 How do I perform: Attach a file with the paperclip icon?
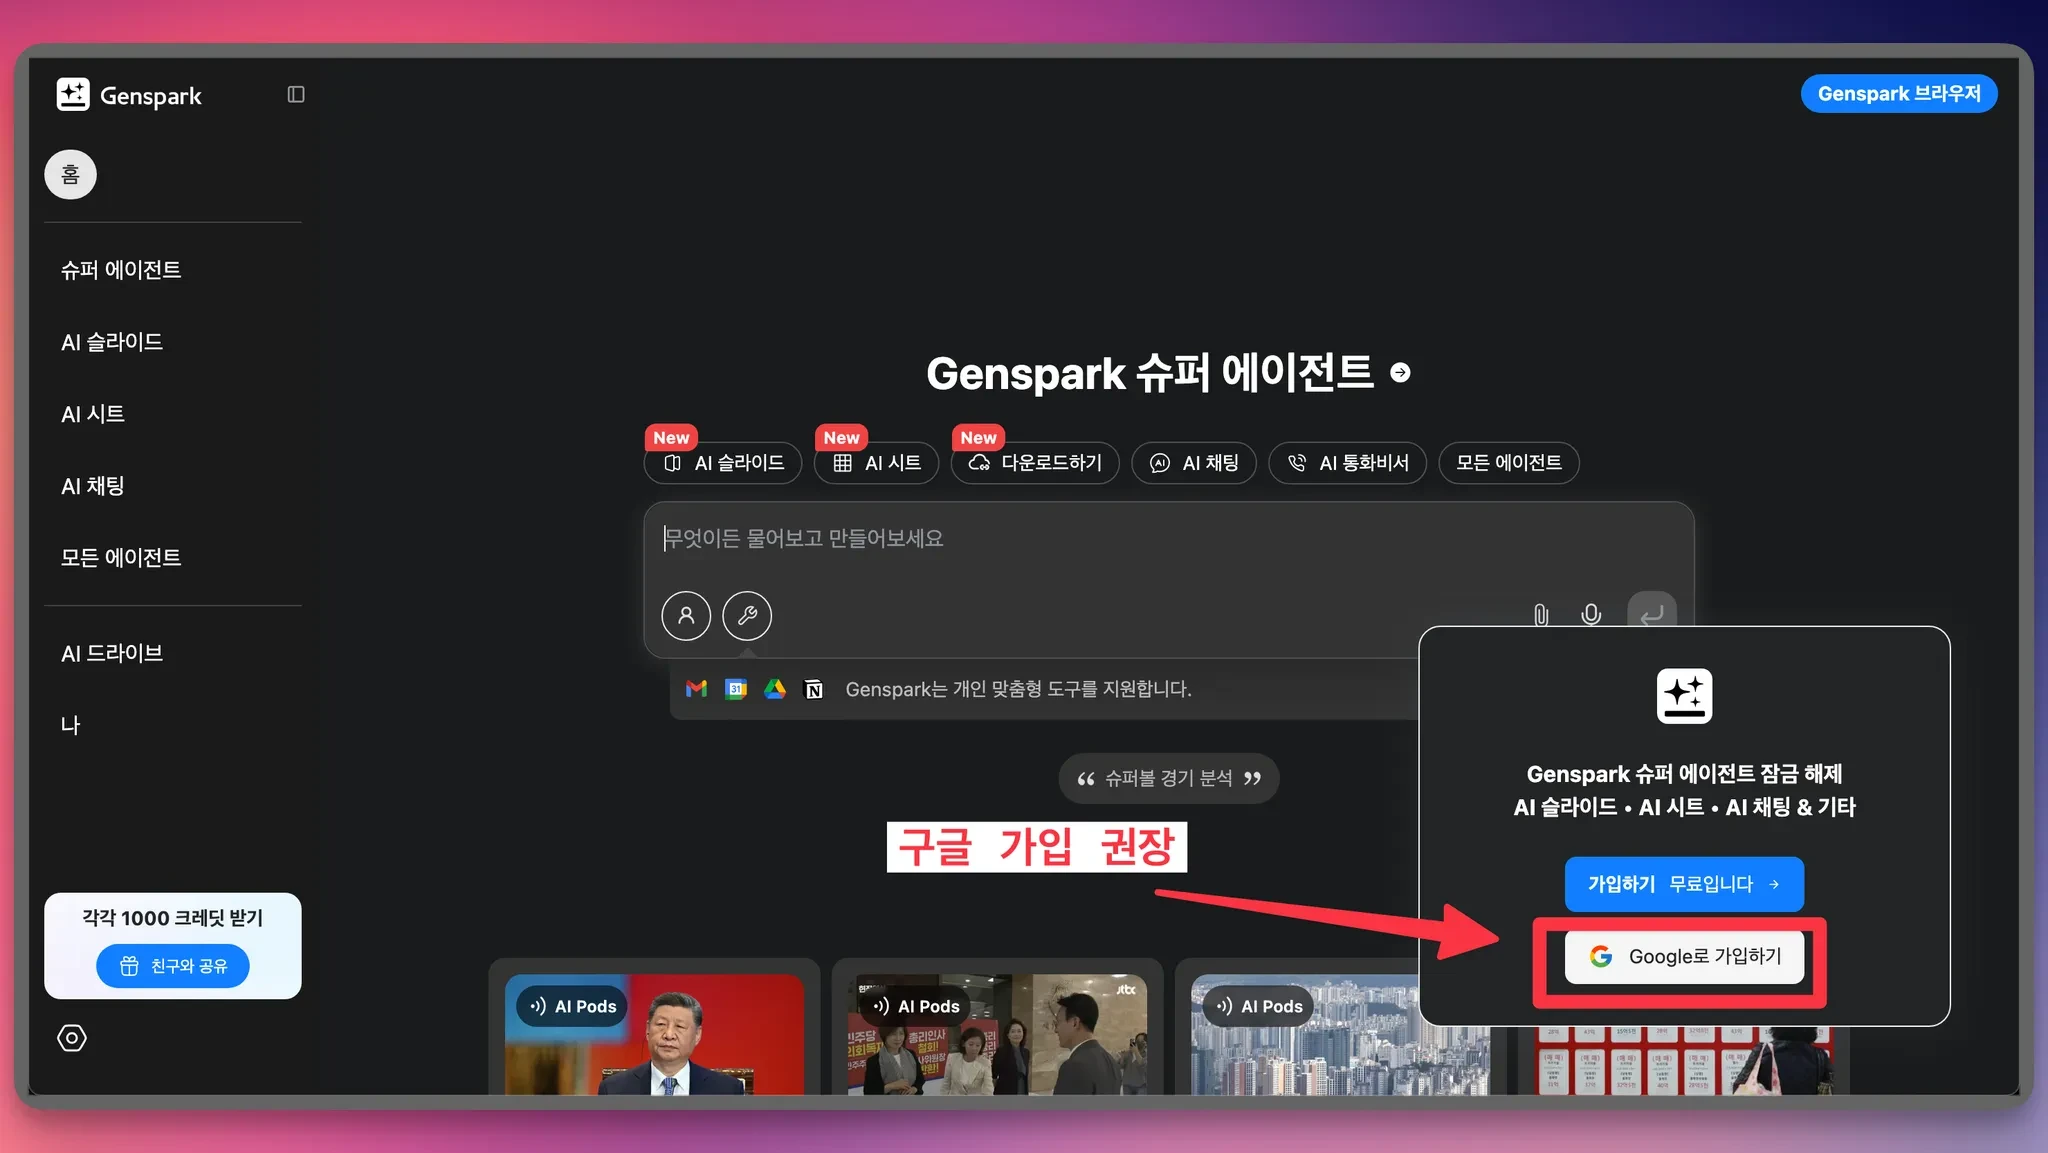pyautogui.click(x=1541, y=615)
